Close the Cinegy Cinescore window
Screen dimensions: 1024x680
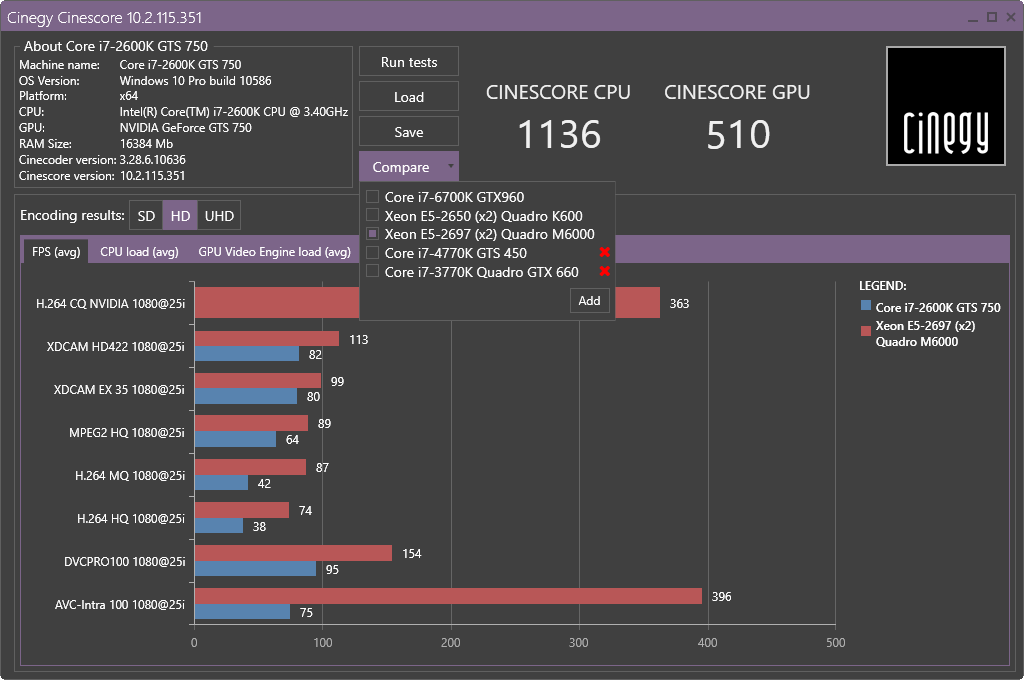(1010, 18)
